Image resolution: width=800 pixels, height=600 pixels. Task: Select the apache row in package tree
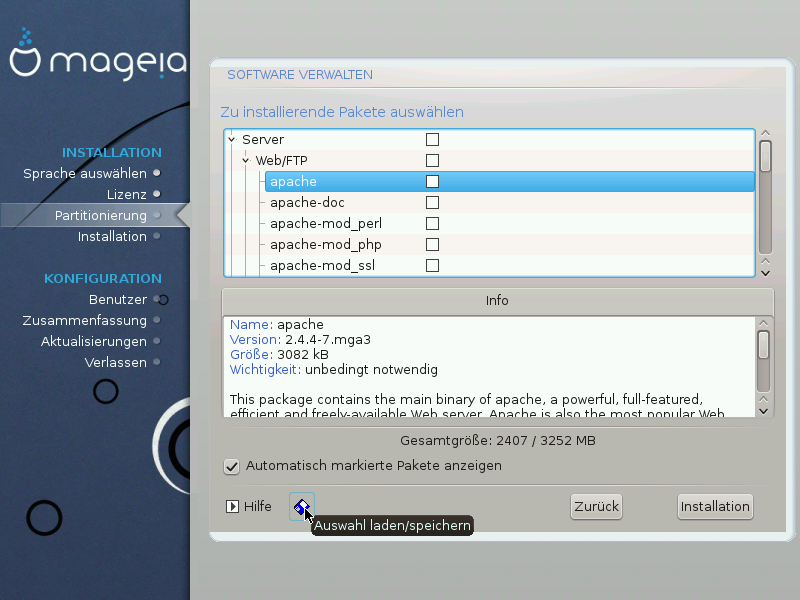[x=509, y=182]
